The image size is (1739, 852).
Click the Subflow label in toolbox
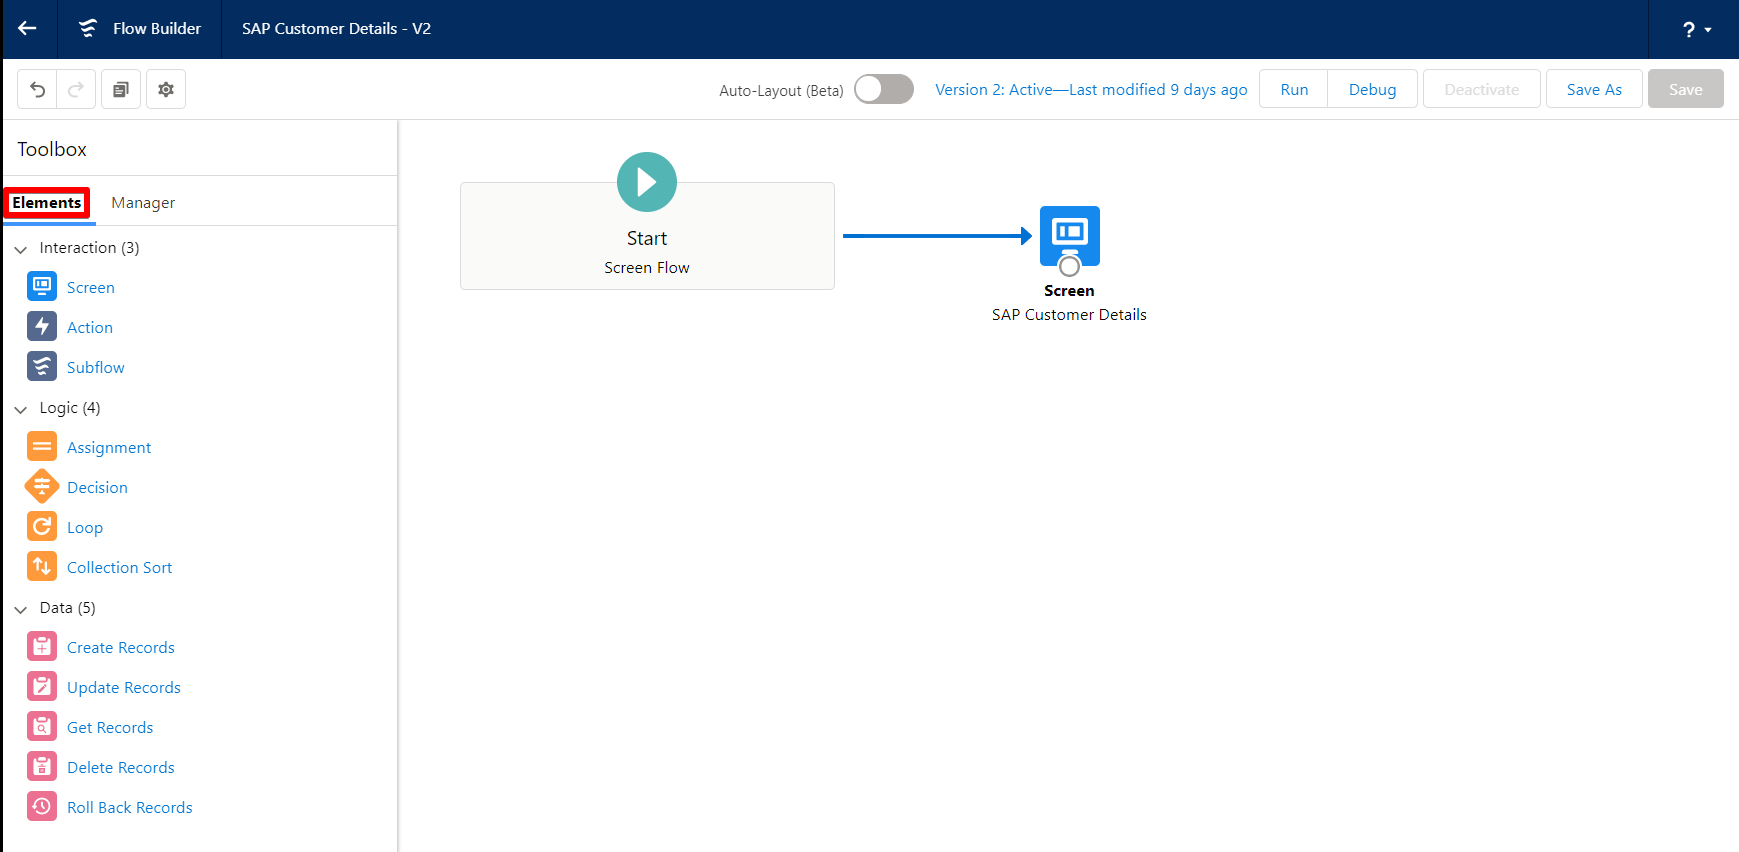96,367
